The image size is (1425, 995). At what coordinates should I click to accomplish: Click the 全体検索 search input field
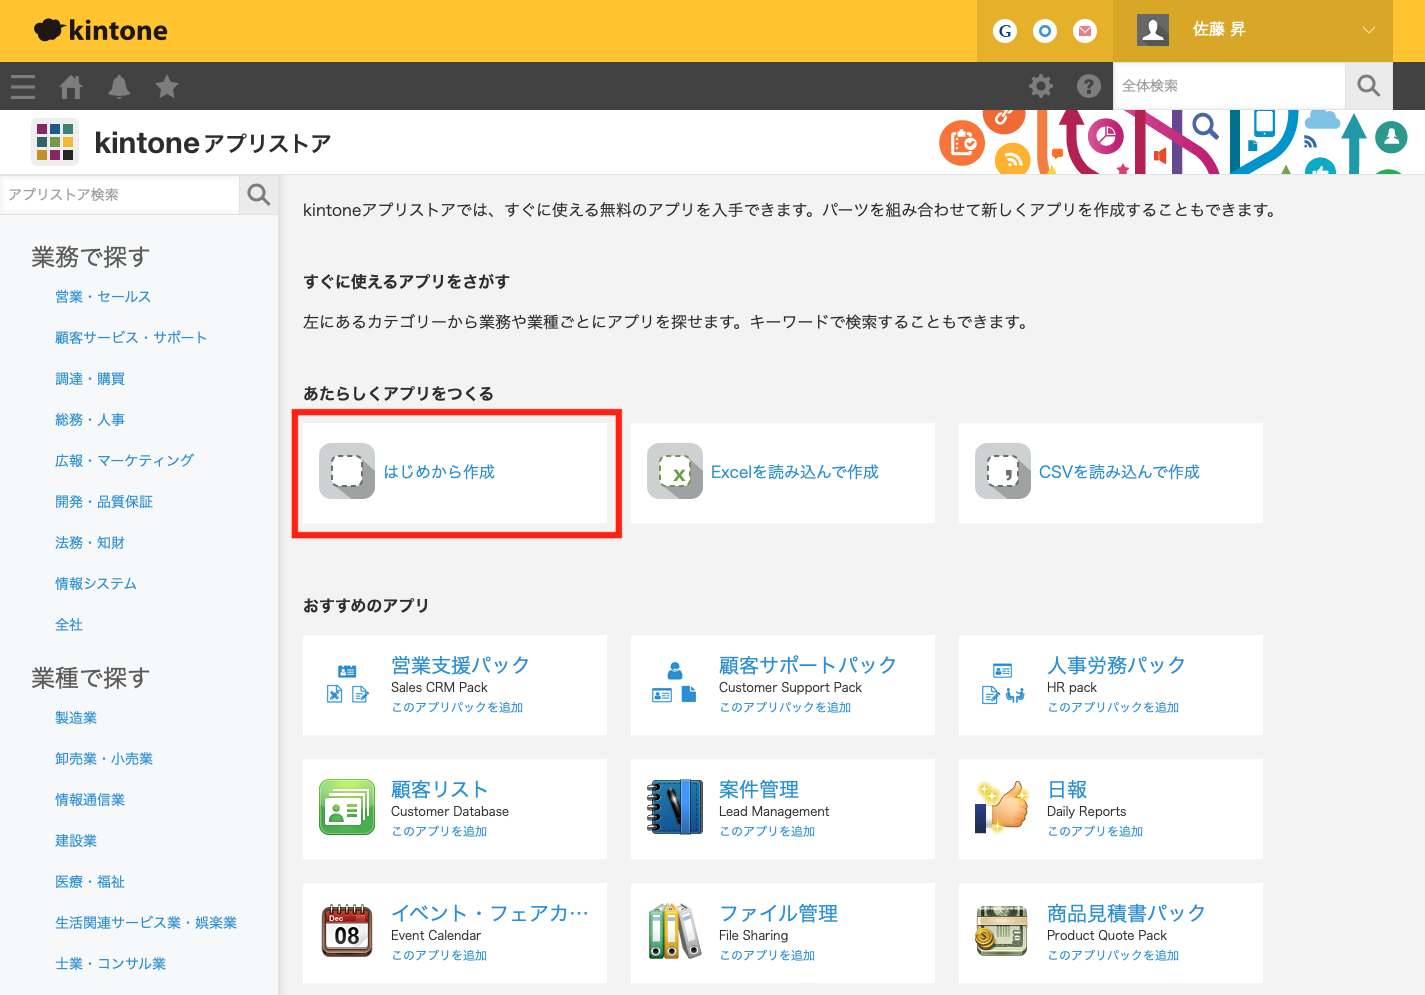pyautogui.click(x=1228, y=86)
